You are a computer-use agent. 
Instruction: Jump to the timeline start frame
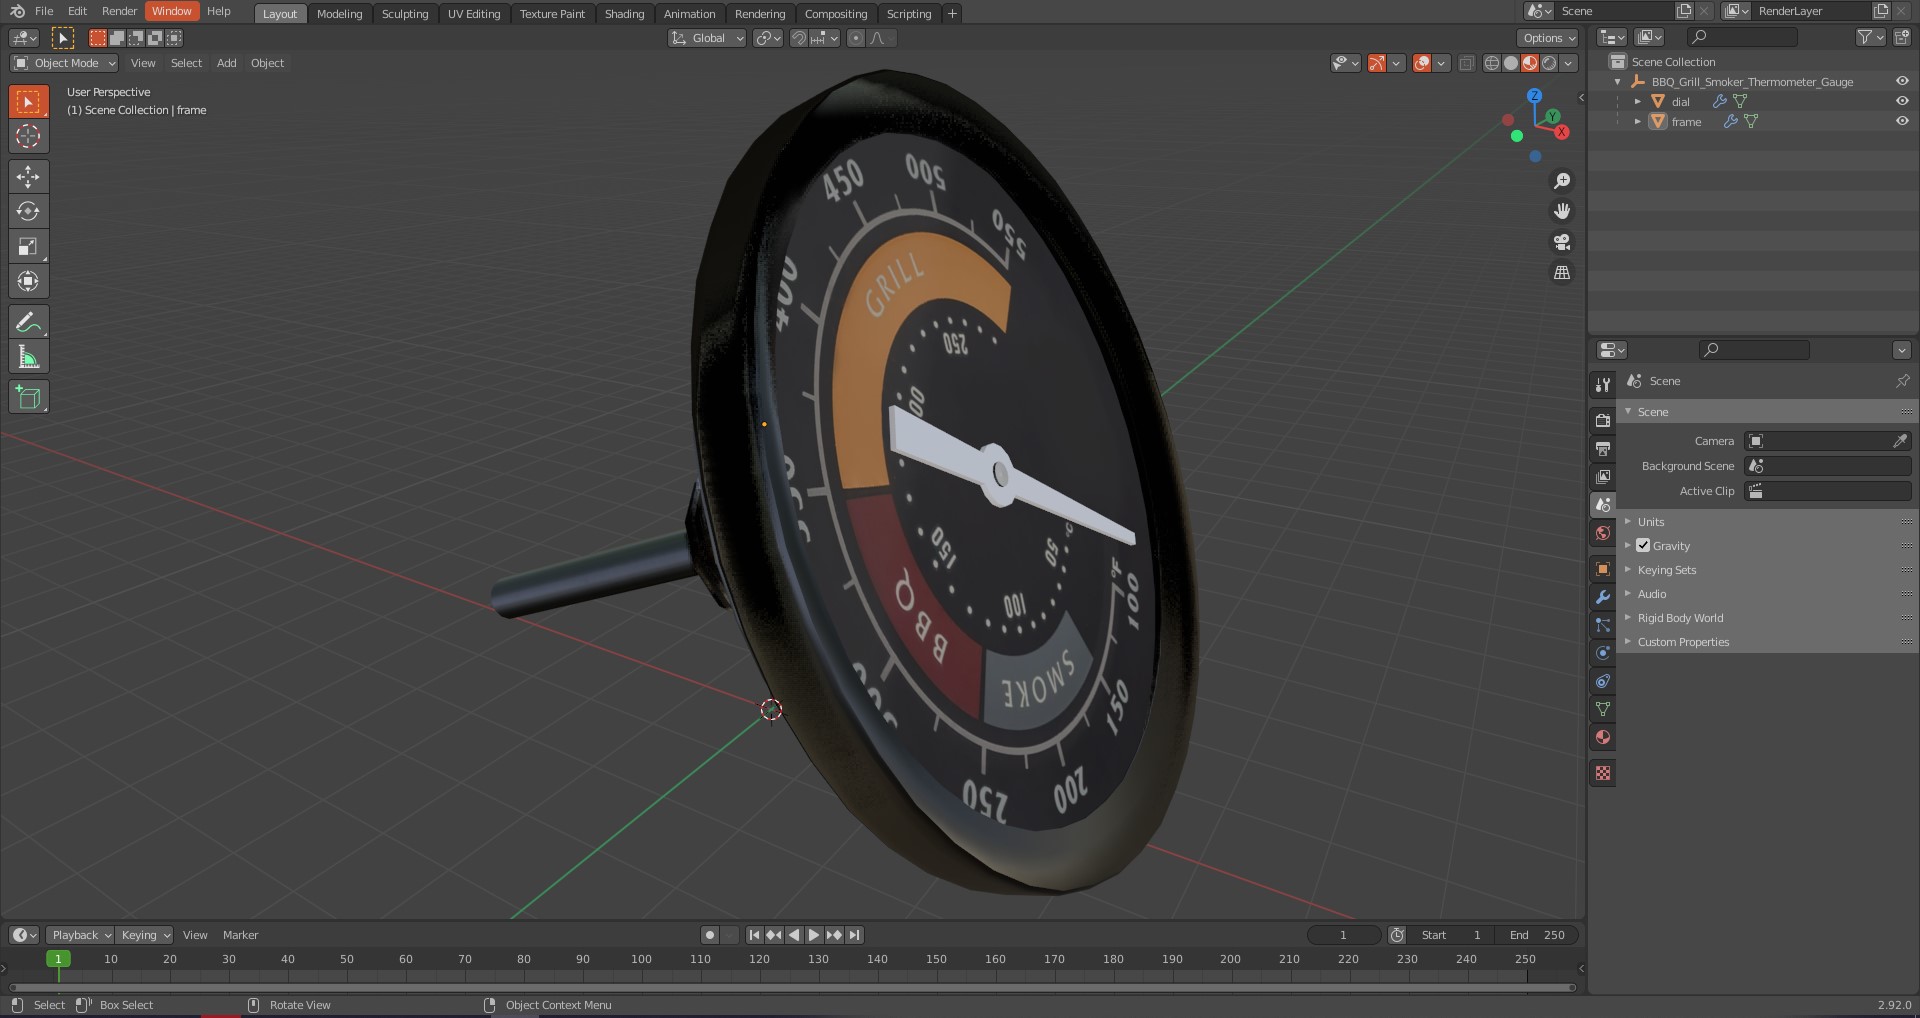click(755, 935)
